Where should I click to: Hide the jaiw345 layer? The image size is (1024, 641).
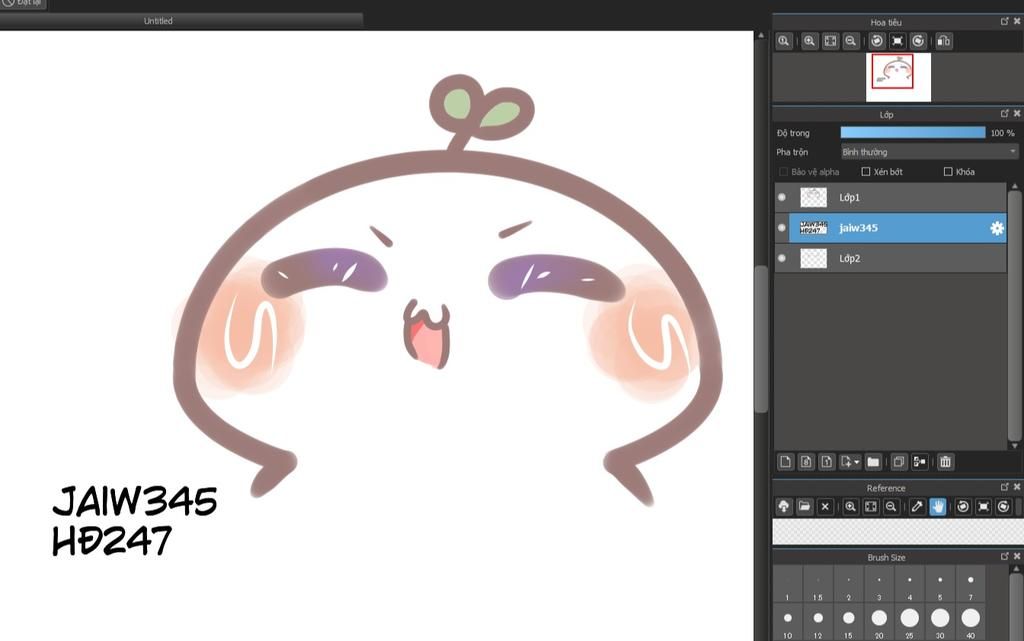point(782,228)
